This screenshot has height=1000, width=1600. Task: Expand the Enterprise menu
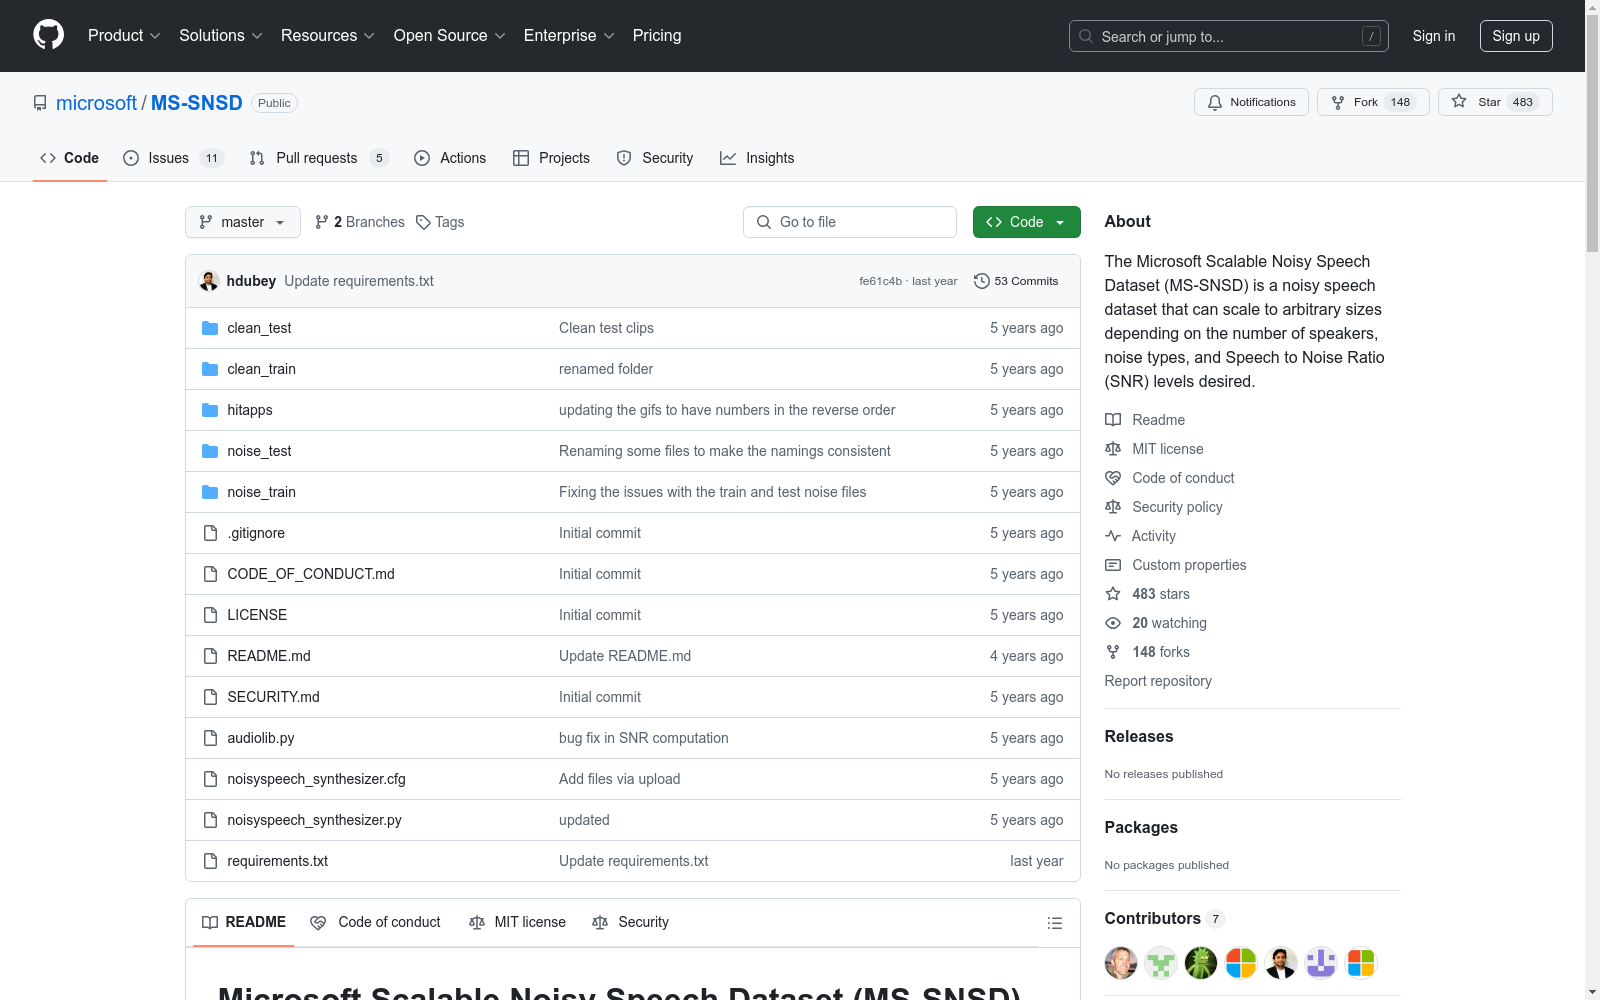tap(569, 36)
